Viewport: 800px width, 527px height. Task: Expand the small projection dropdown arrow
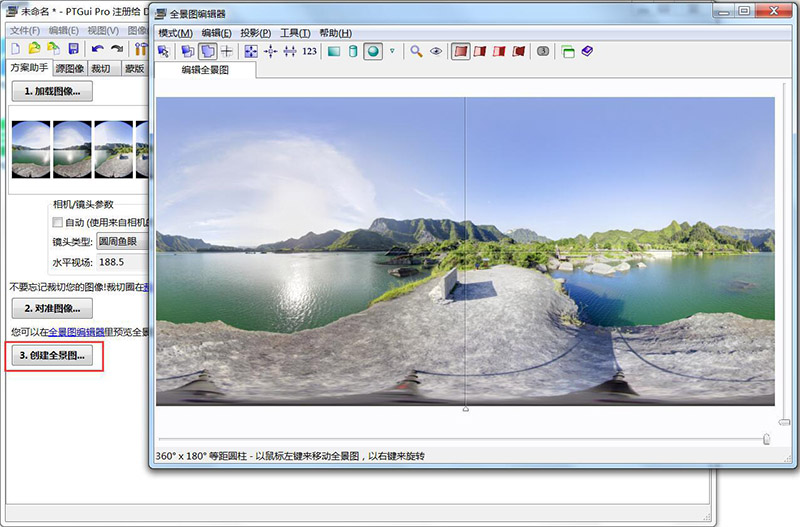coord(392,51)
